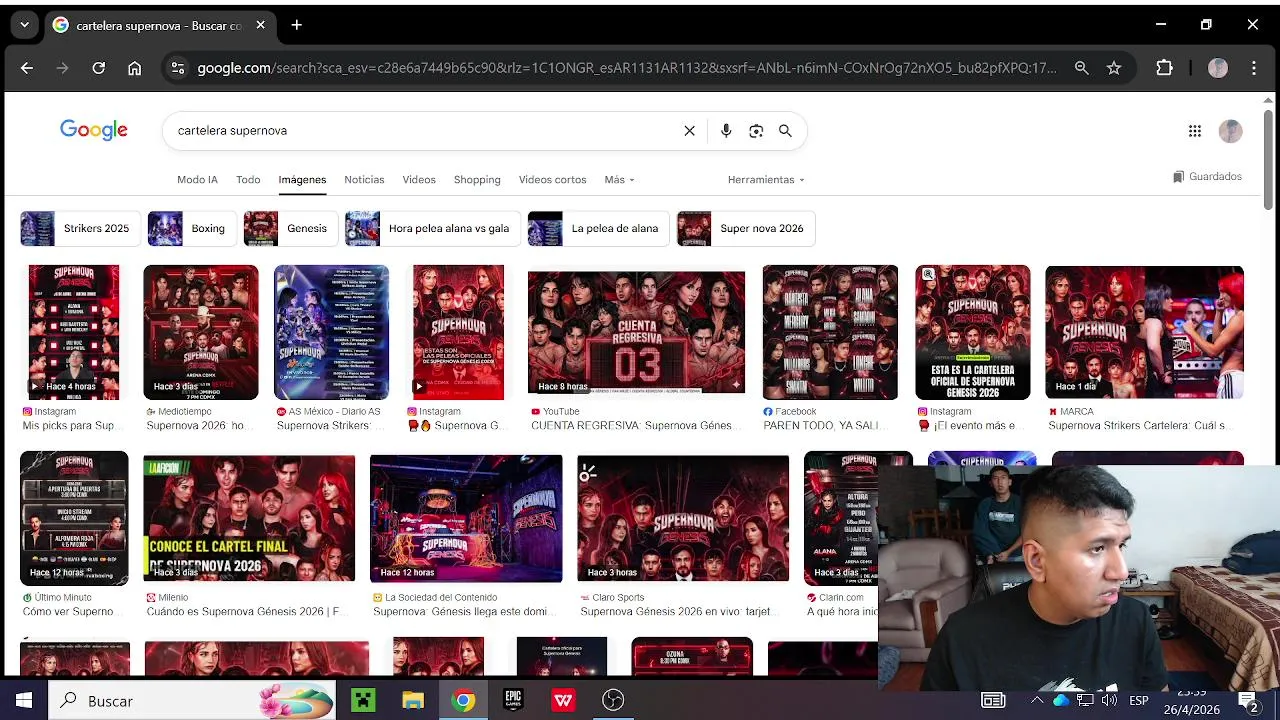Open the notification center icon

pyautogui.click(x=1247, y=700)
